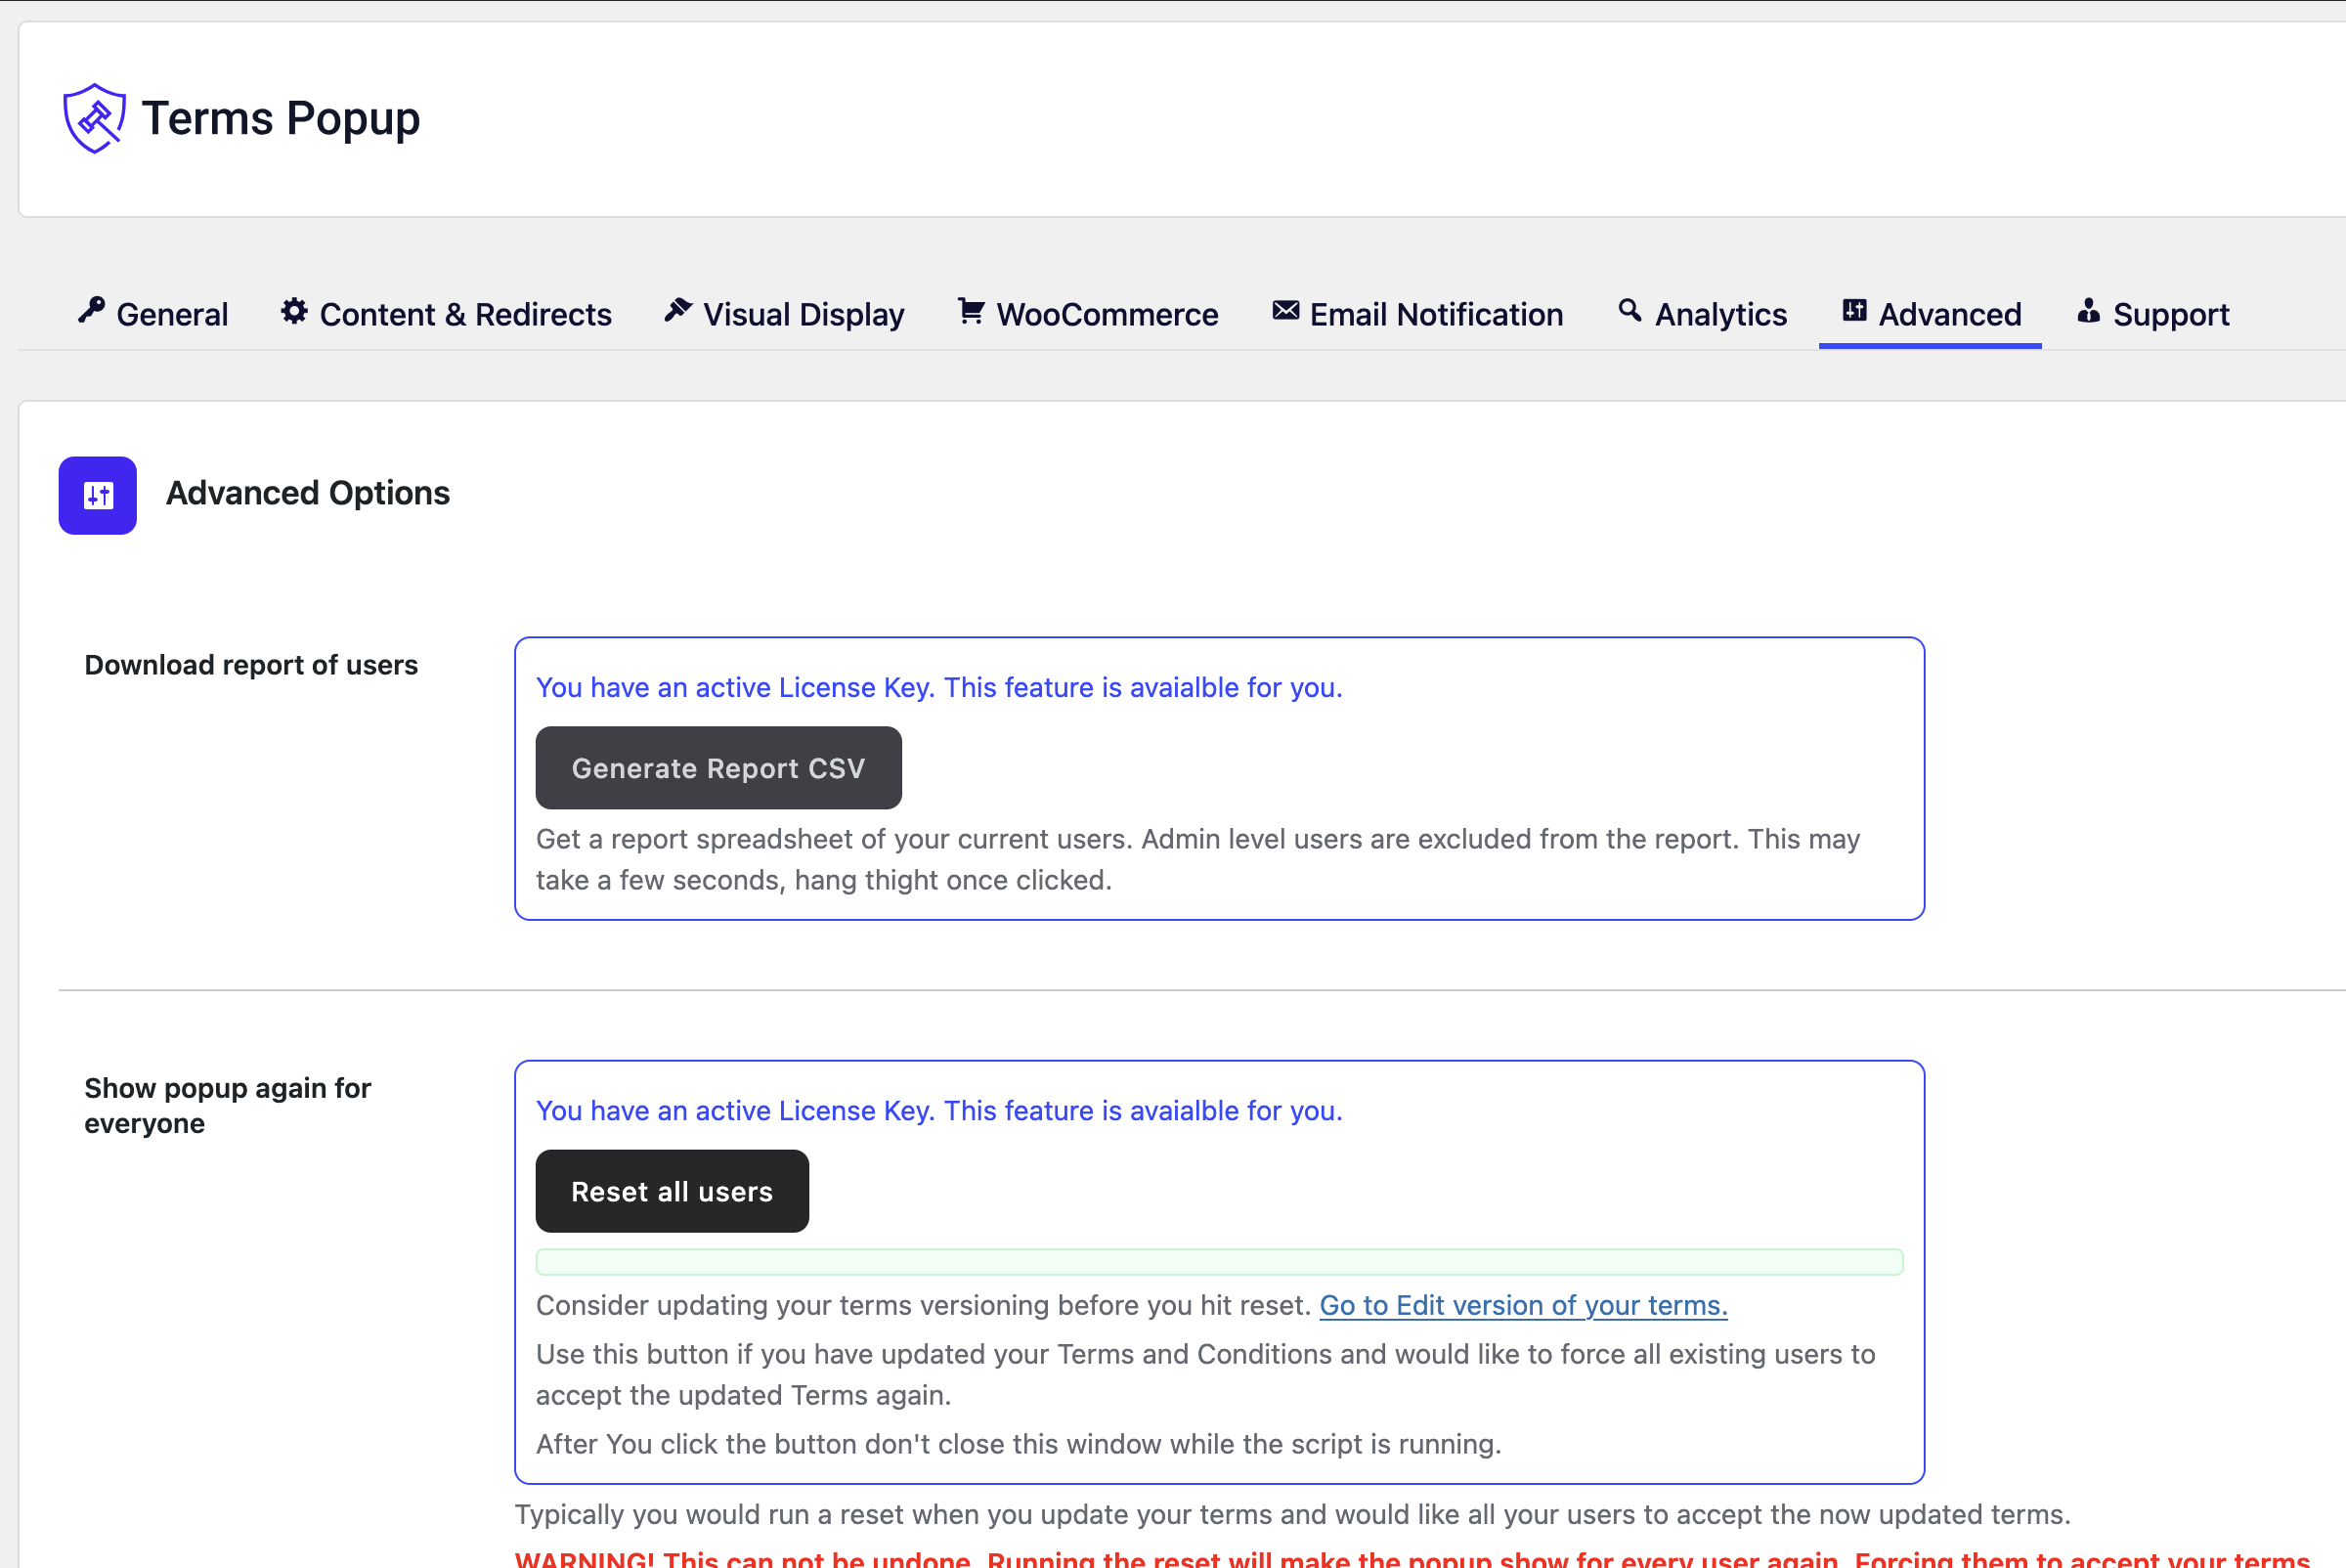Click the green reset progress bar
2346x1568 pixels.
coord(1219,1262)
